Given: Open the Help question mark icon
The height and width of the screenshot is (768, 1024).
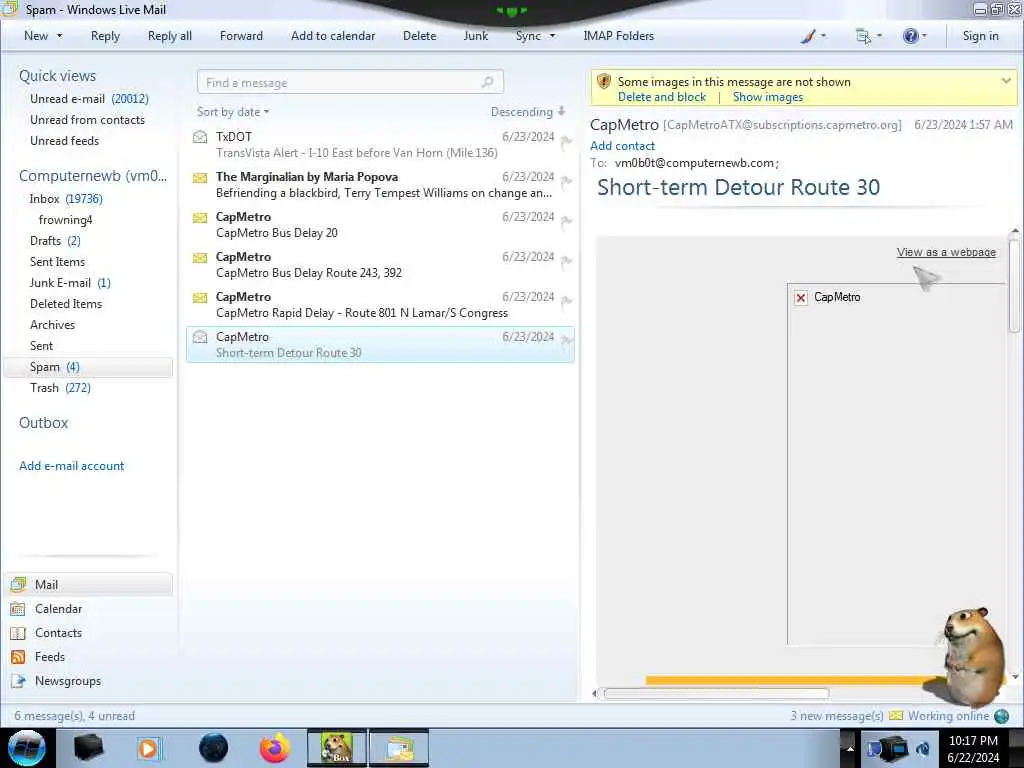Looking at the screenshot, I should click(x=910, y=36).
